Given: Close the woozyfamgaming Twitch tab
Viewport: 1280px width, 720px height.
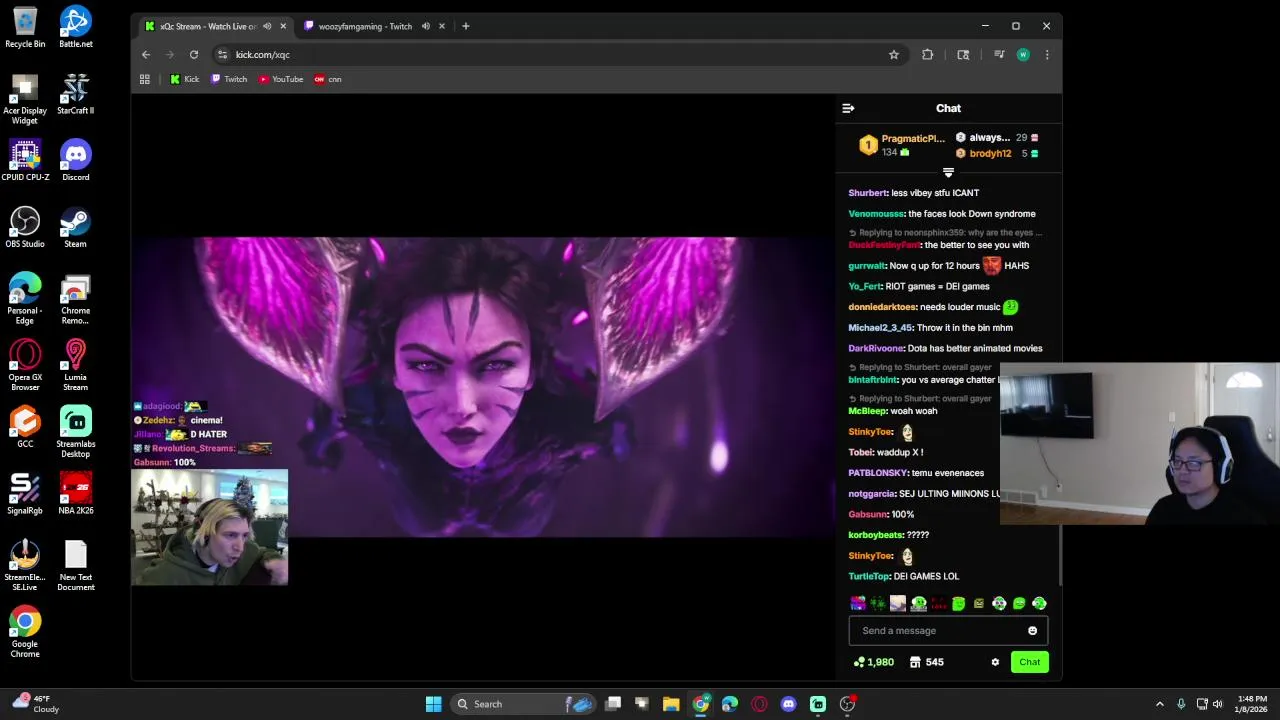Looking at the screenshot, I should click(x=441, y=26).
